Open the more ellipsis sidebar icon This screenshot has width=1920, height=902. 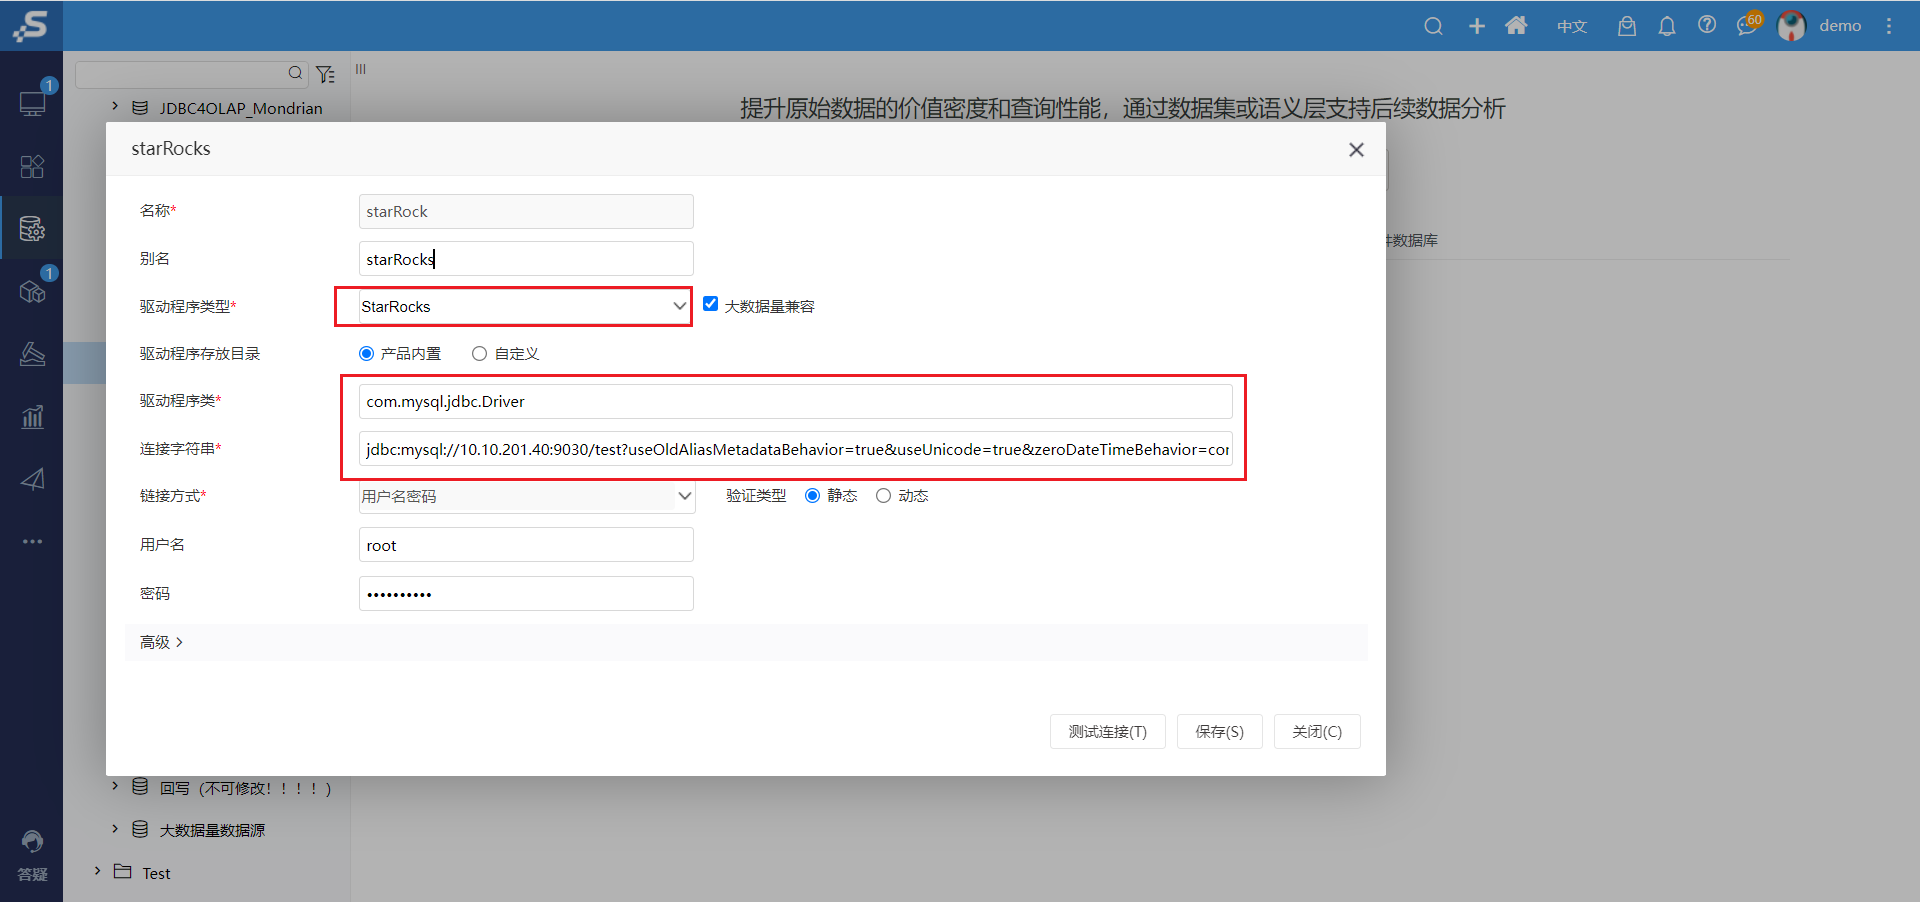[x=32, y=541]
